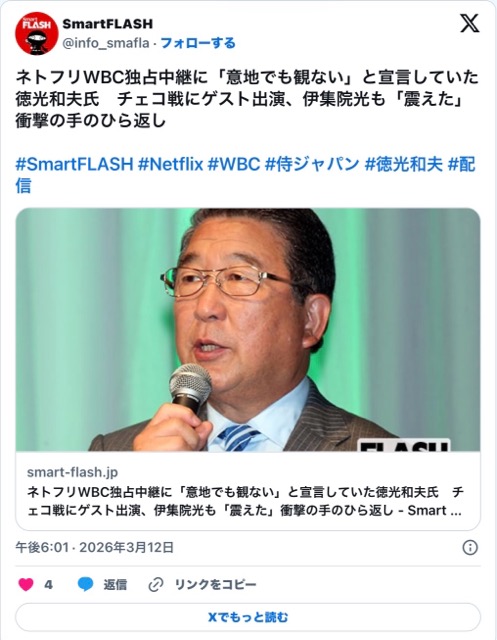Open the @info_smafla handle
This screenshot has height=640, width=497.
tap(106, 43)
